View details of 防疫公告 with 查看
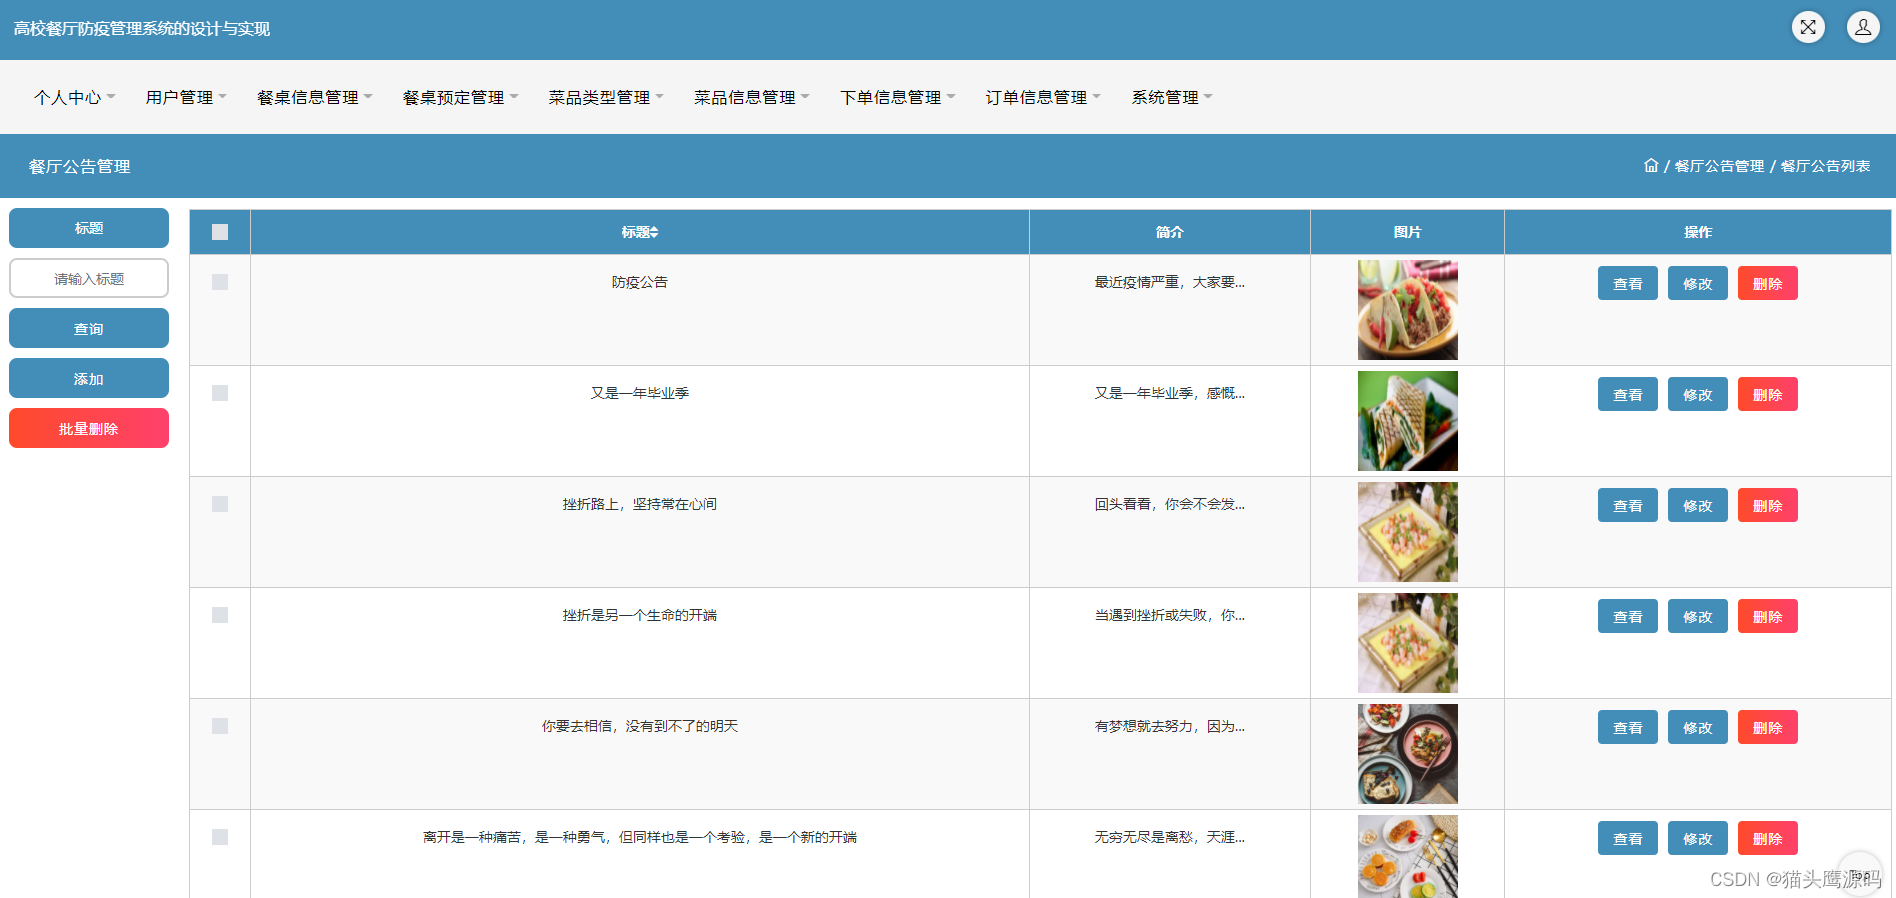Viewport: 1896px width, 898px height. (x=1628, y=283)
